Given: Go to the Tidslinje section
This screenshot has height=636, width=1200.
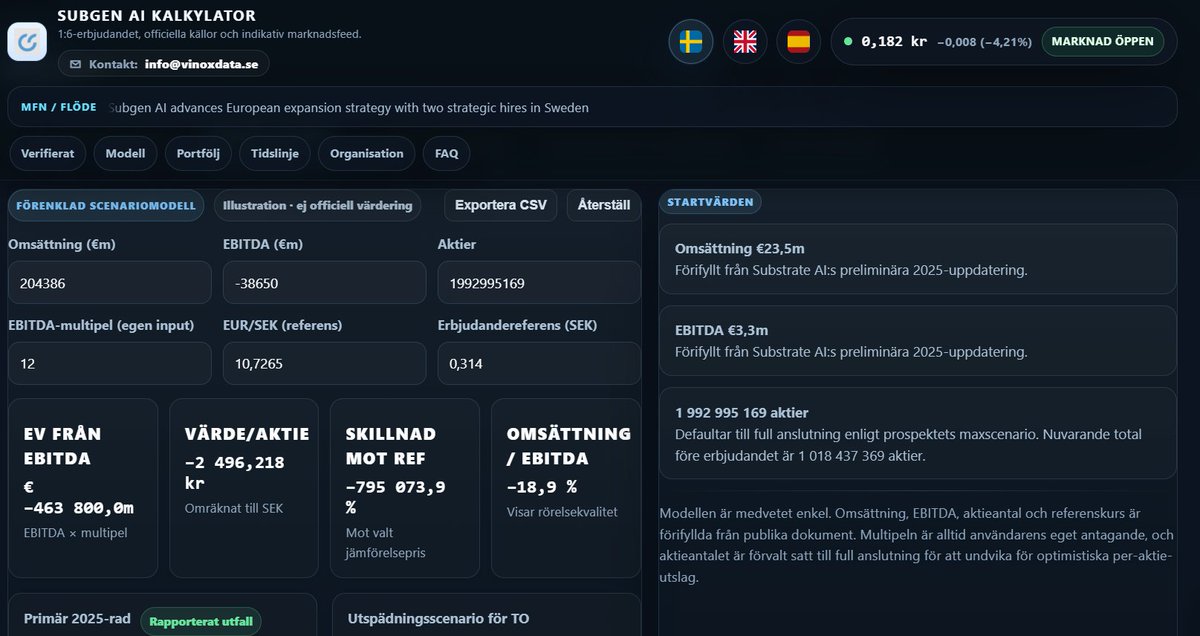Looking at the screenshot, I should pyautogui.click(x=274, y=154).
